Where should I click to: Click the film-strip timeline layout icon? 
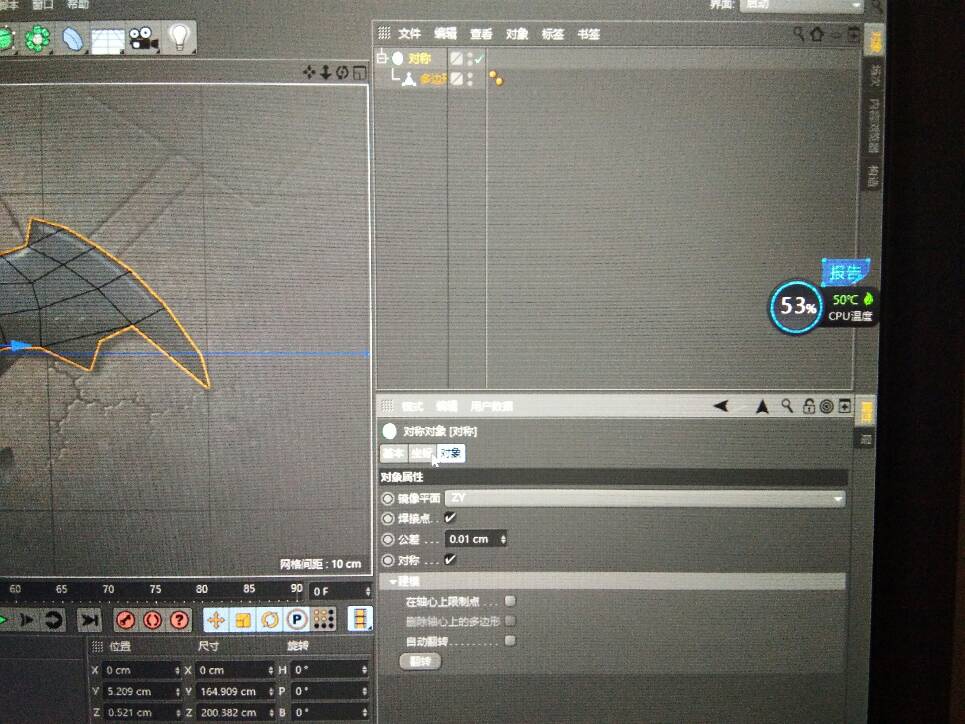360,618
